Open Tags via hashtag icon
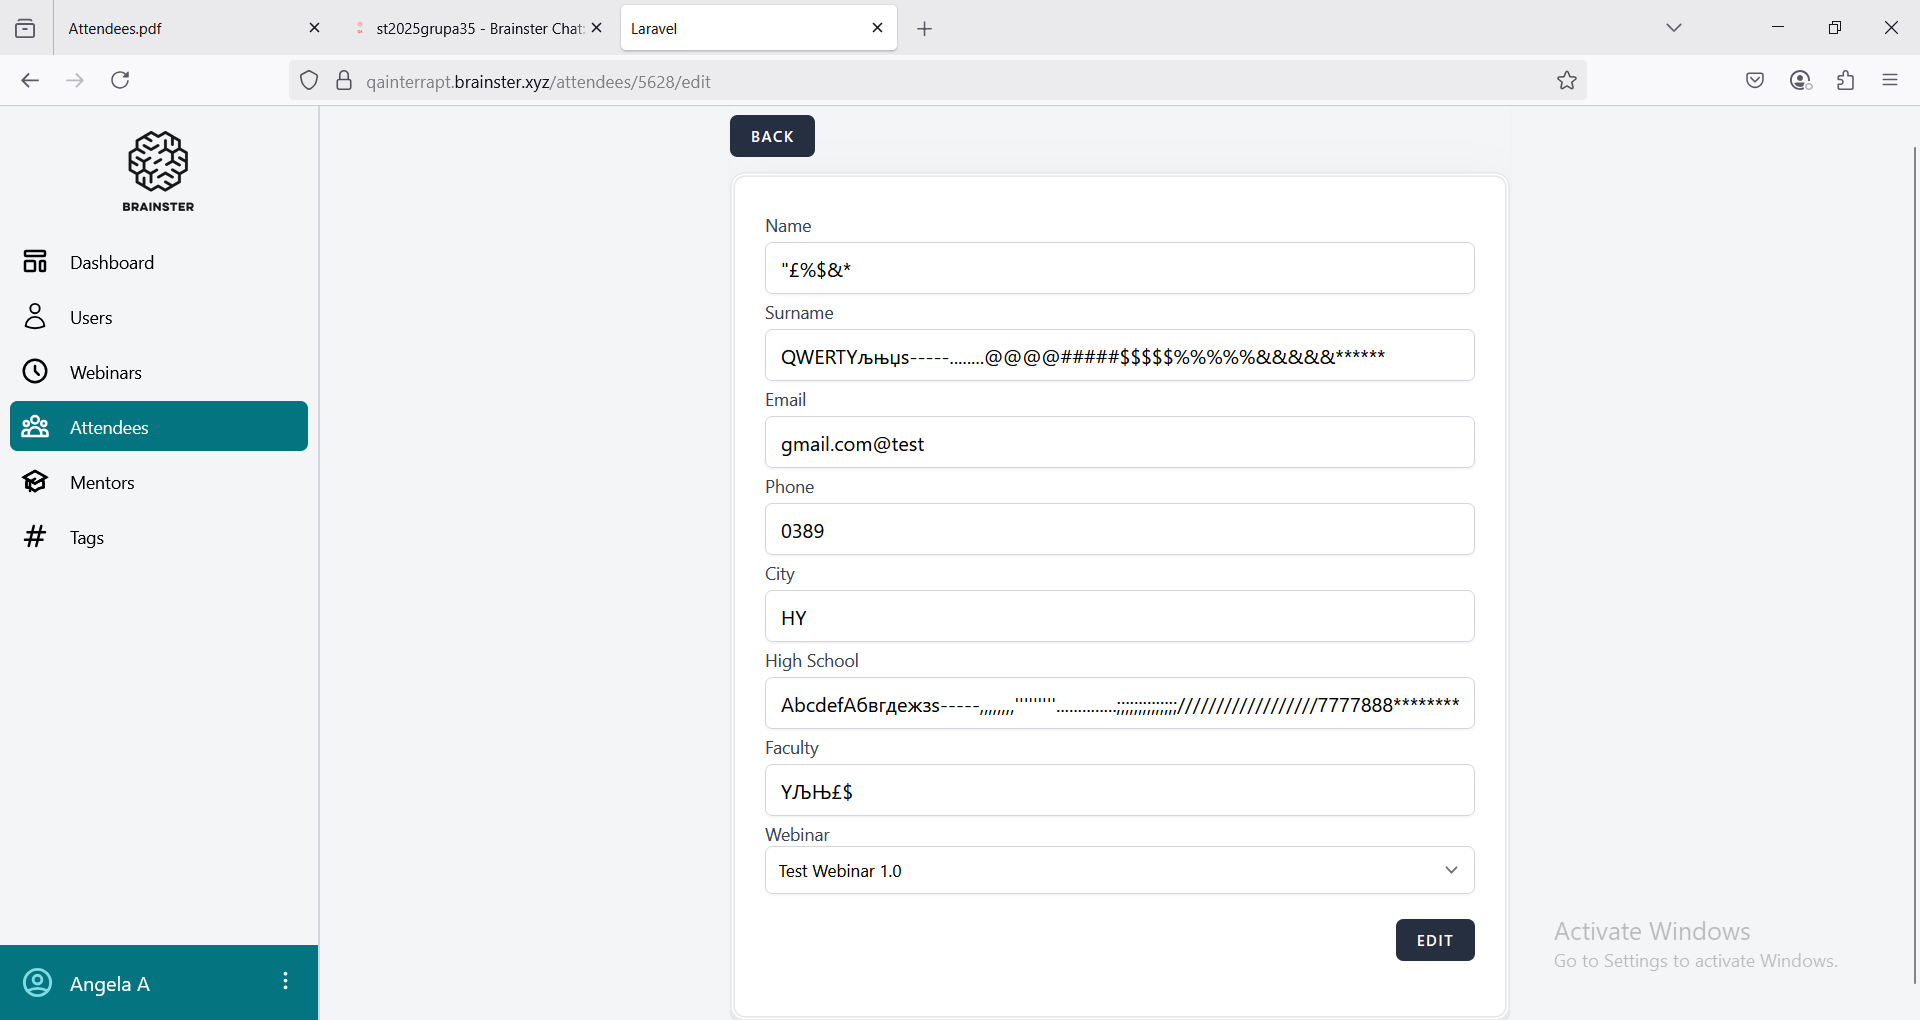The height and width of the screenshot is (1020, 1920). [35, 537]
